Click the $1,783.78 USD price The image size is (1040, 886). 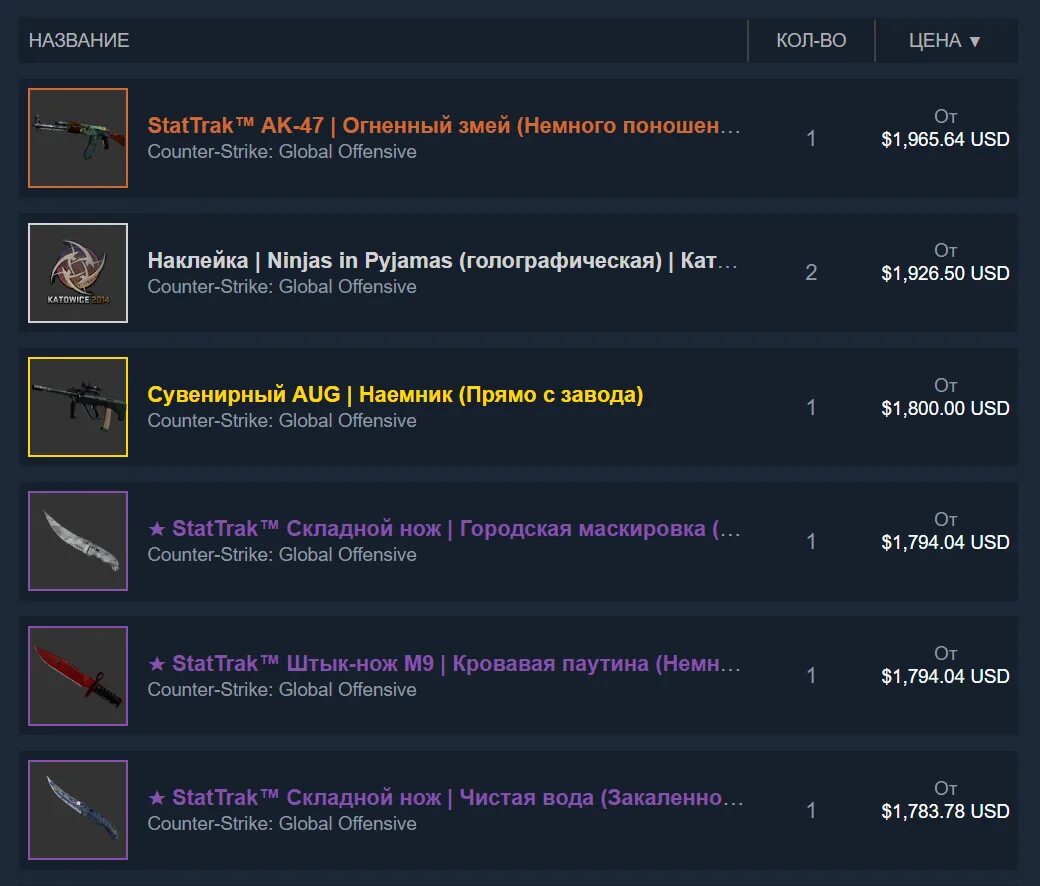945,811
